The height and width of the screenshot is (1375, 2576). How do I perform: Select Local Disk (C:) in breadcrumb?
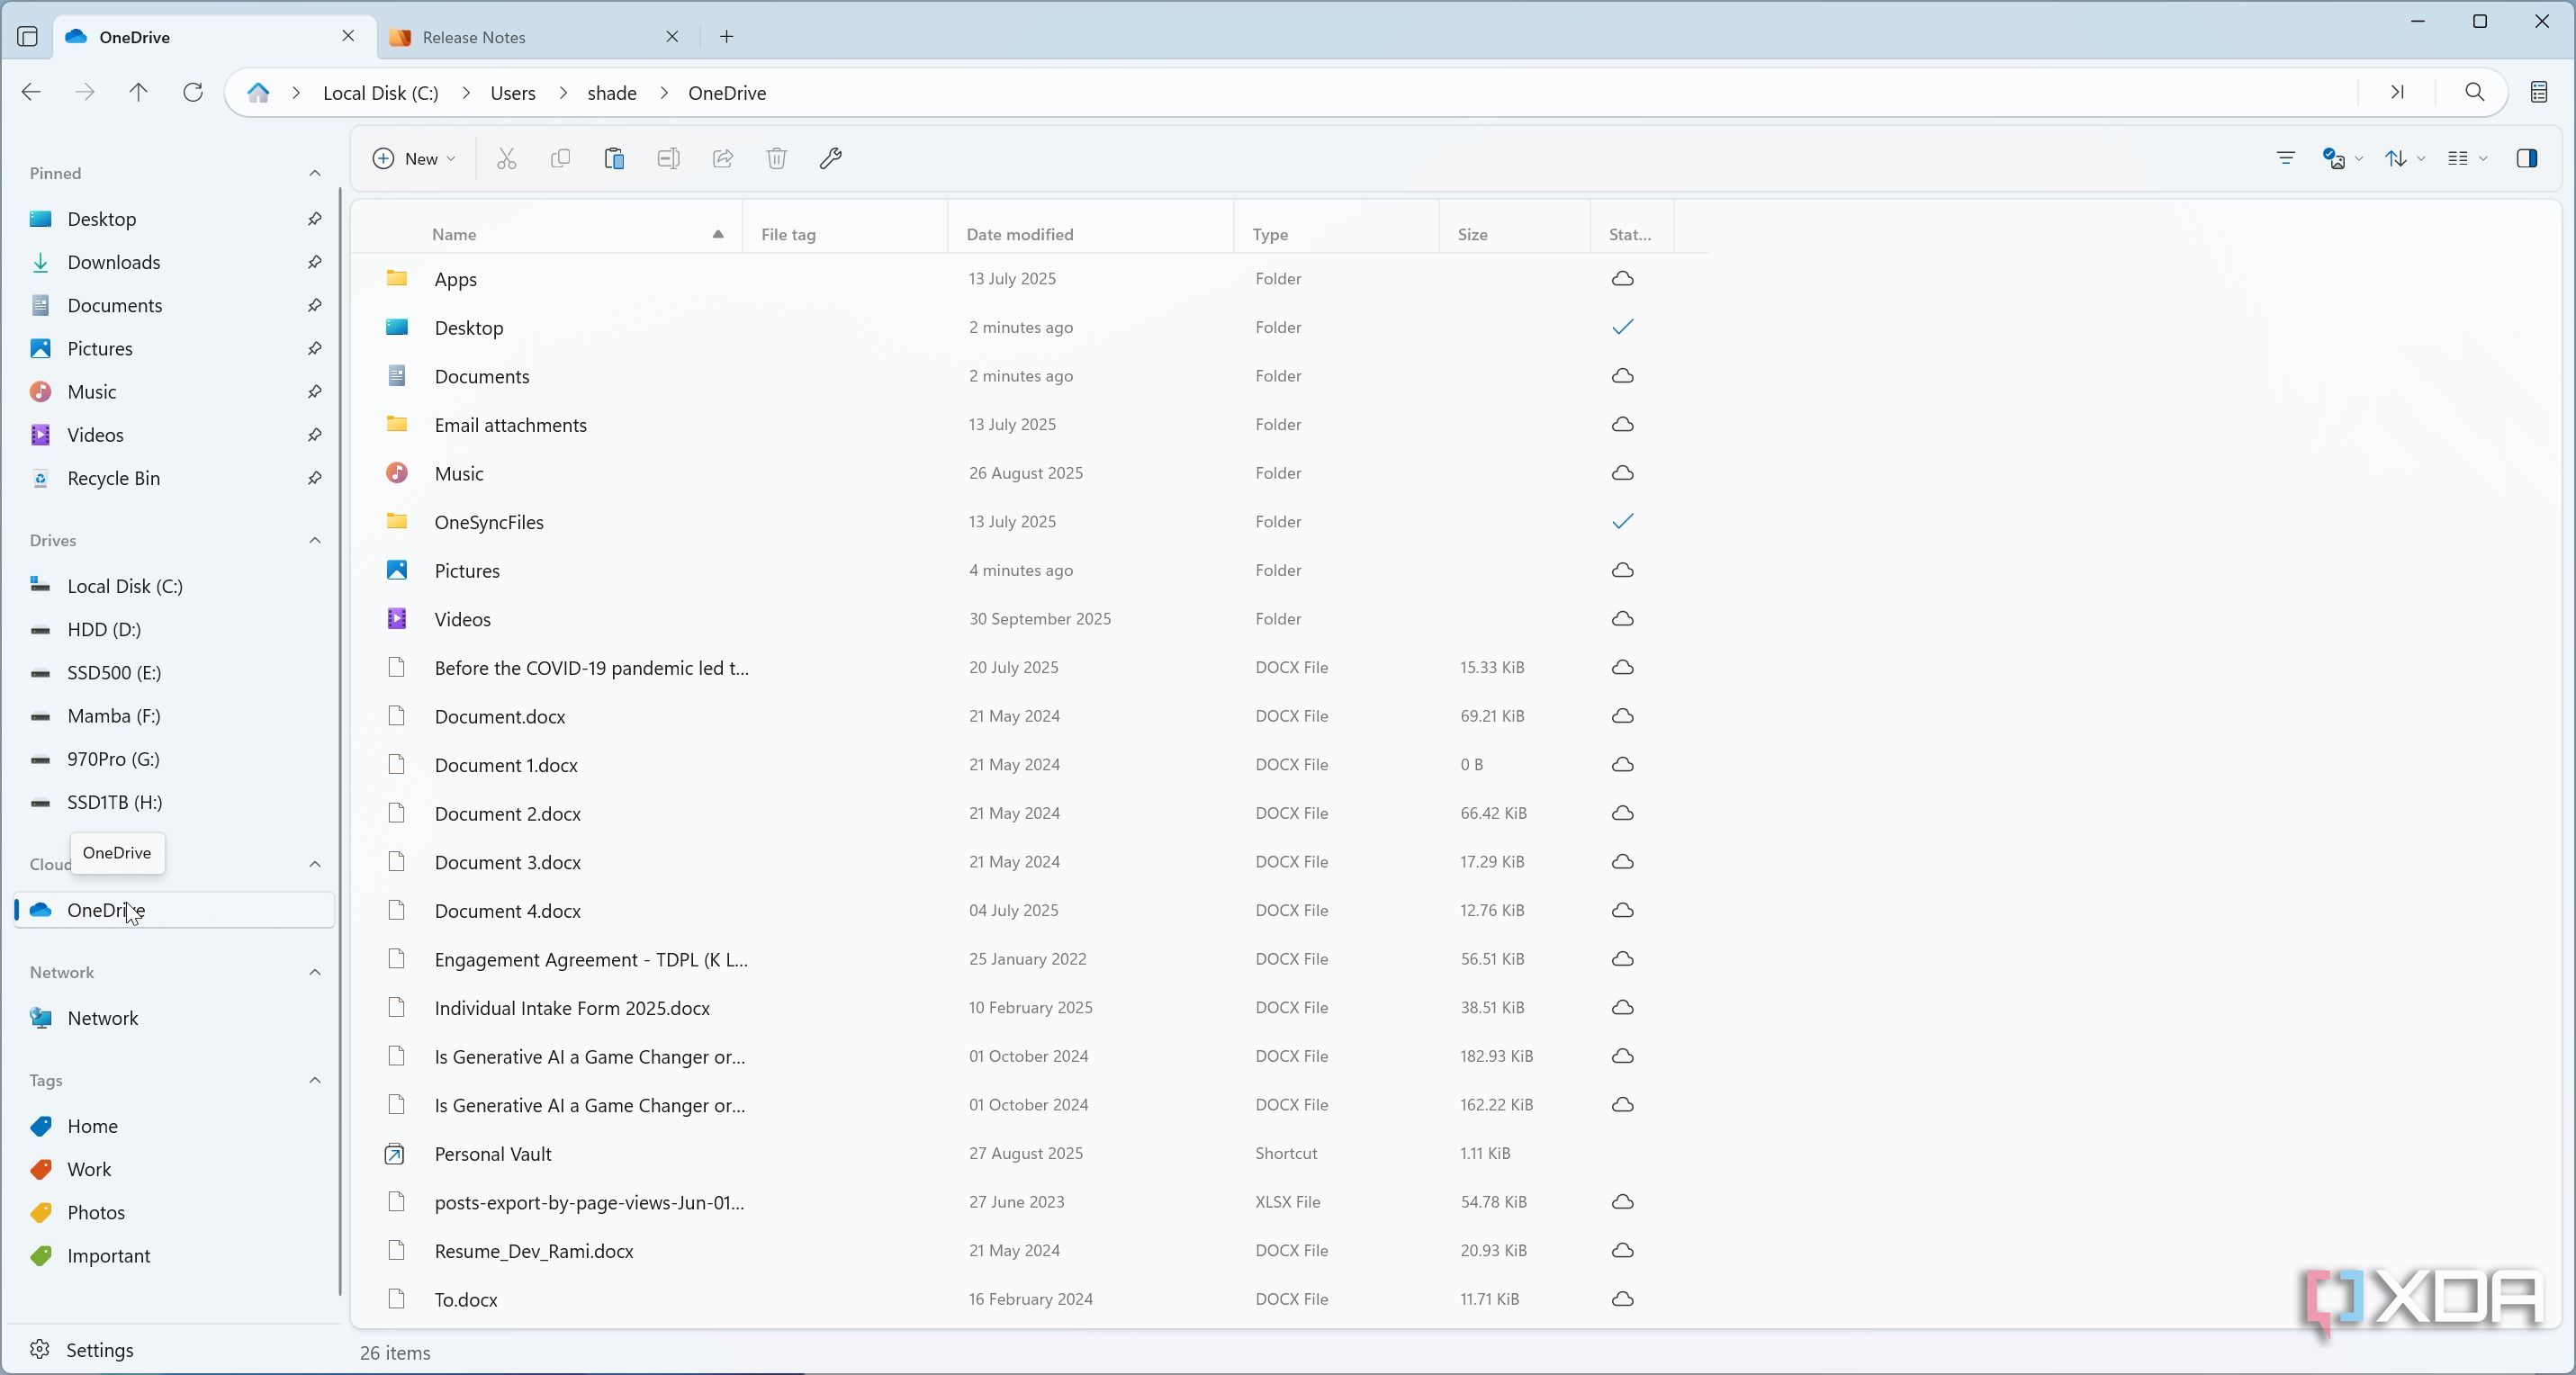coord(381,92)
